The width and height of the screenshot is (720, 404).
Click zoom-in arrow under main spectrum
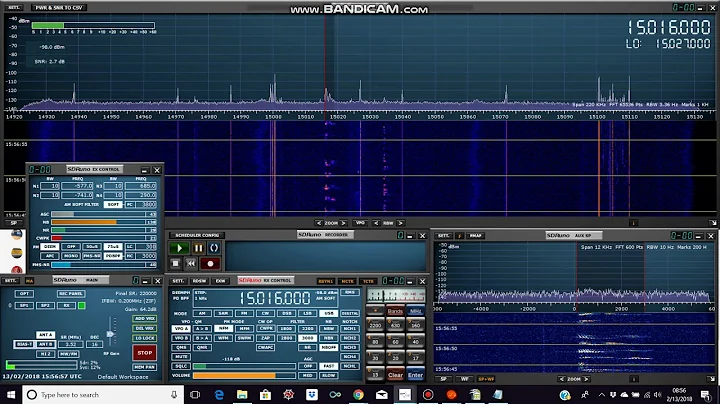point(343,223)
